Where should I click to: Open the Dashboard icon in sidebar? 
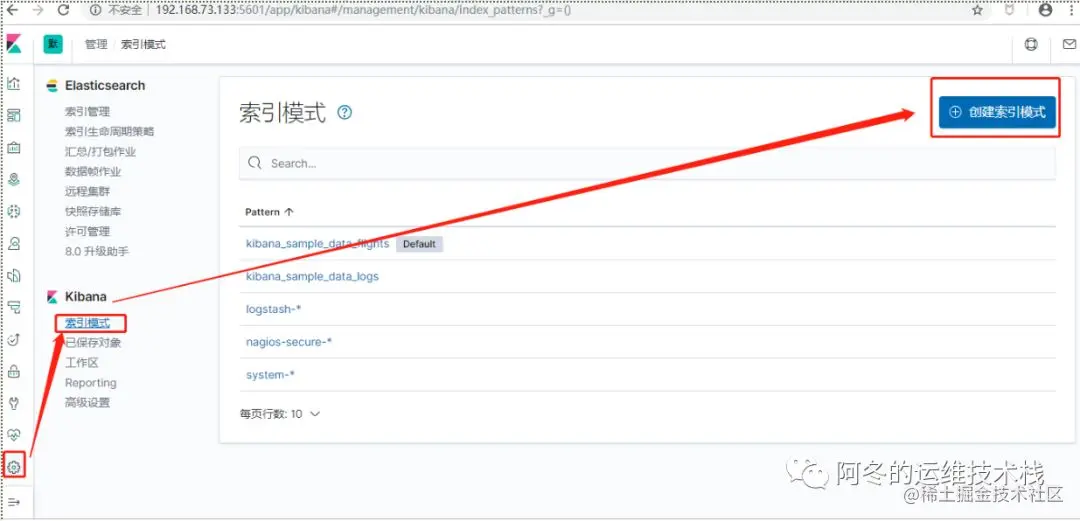(14, 115)
